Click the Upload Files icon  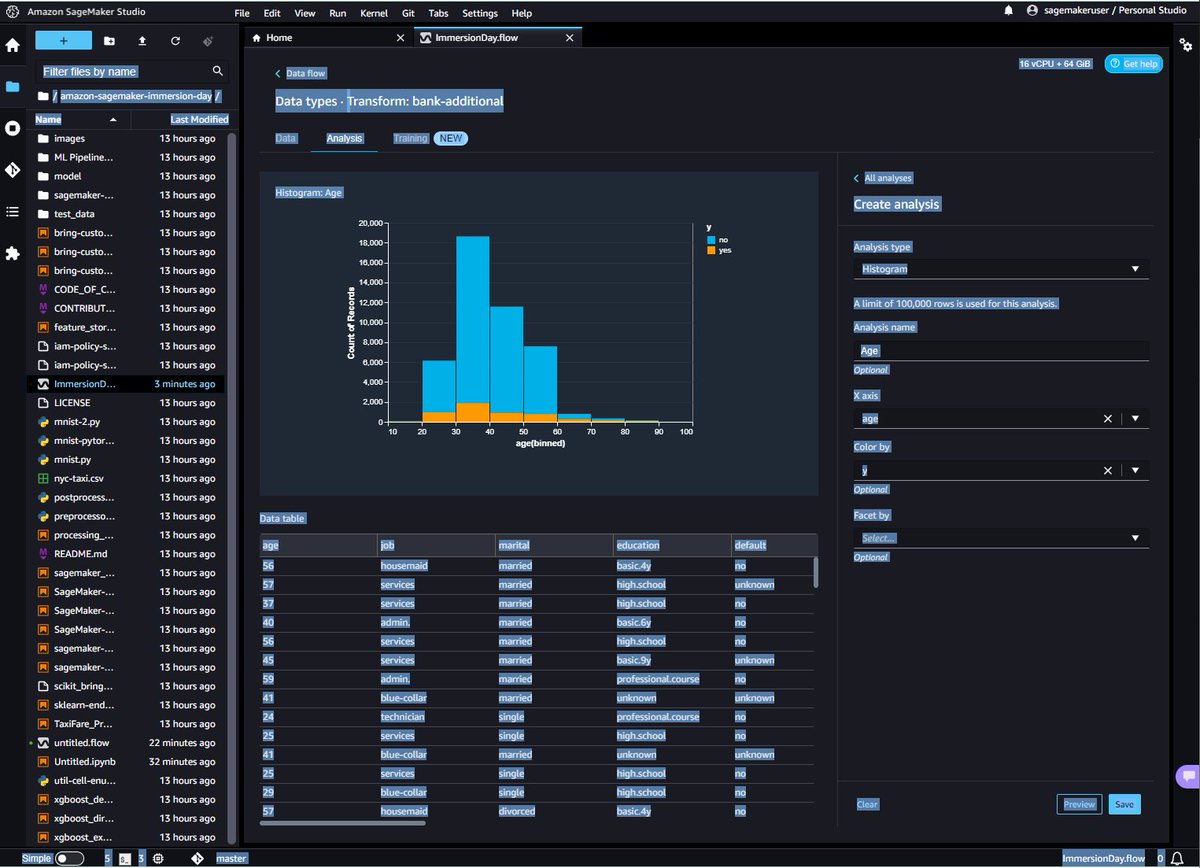pos(142,41)
